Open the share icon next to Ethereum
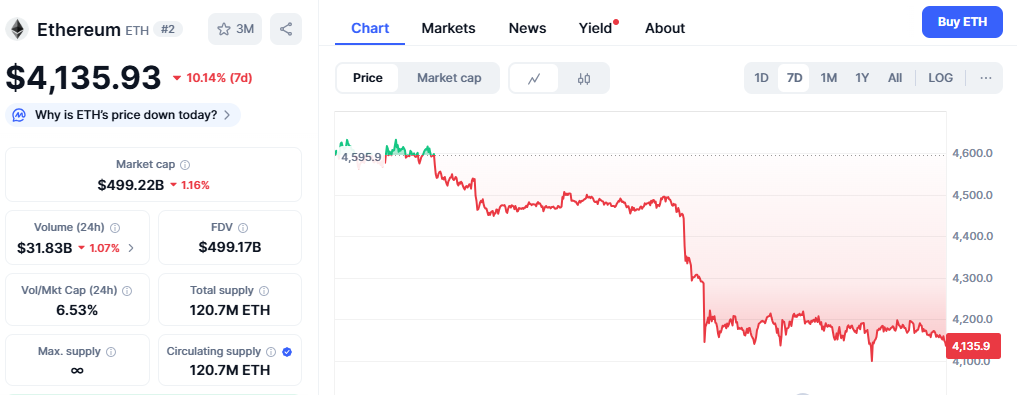This screenshot has height=395, width=1017. point(286,29)
